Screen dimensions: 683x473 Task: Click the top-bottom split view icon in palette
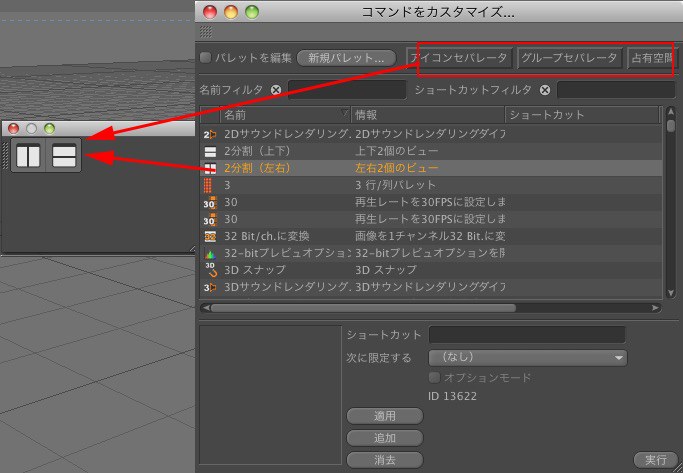pos(65,156)
